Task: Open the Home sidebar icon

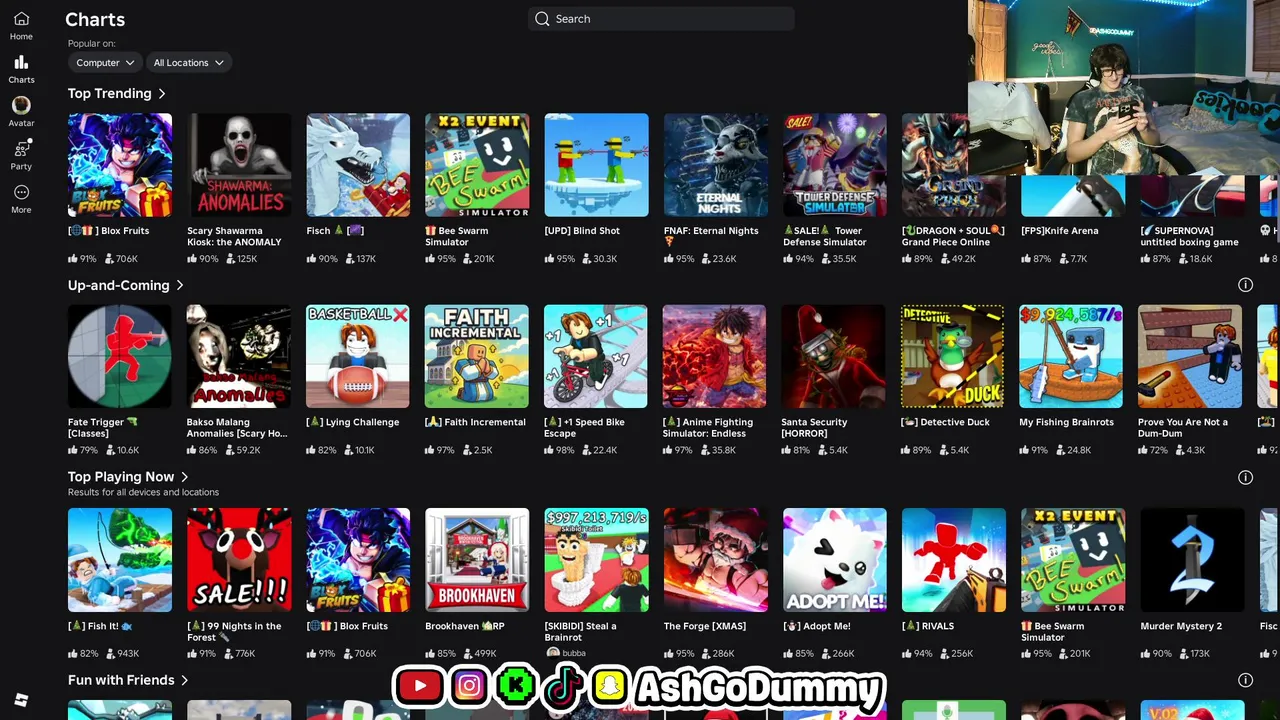Action: pyautogui.click(x=21, y=19)
